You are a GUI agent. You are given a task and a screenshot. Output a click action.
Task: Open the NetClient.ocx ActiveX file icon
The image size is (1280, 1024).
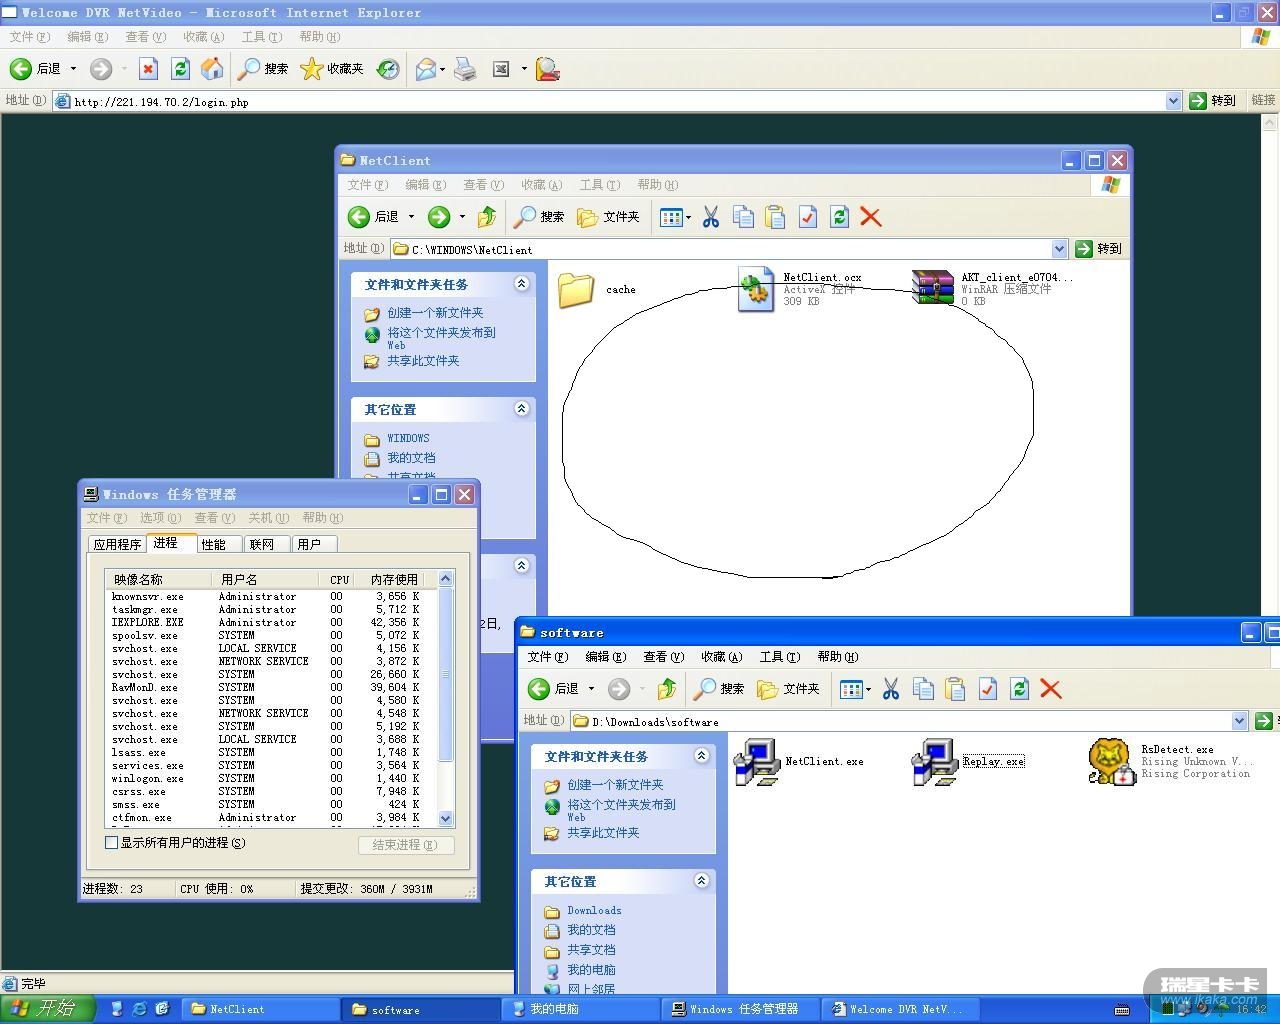pyautogui.click(x=756, y=289)
